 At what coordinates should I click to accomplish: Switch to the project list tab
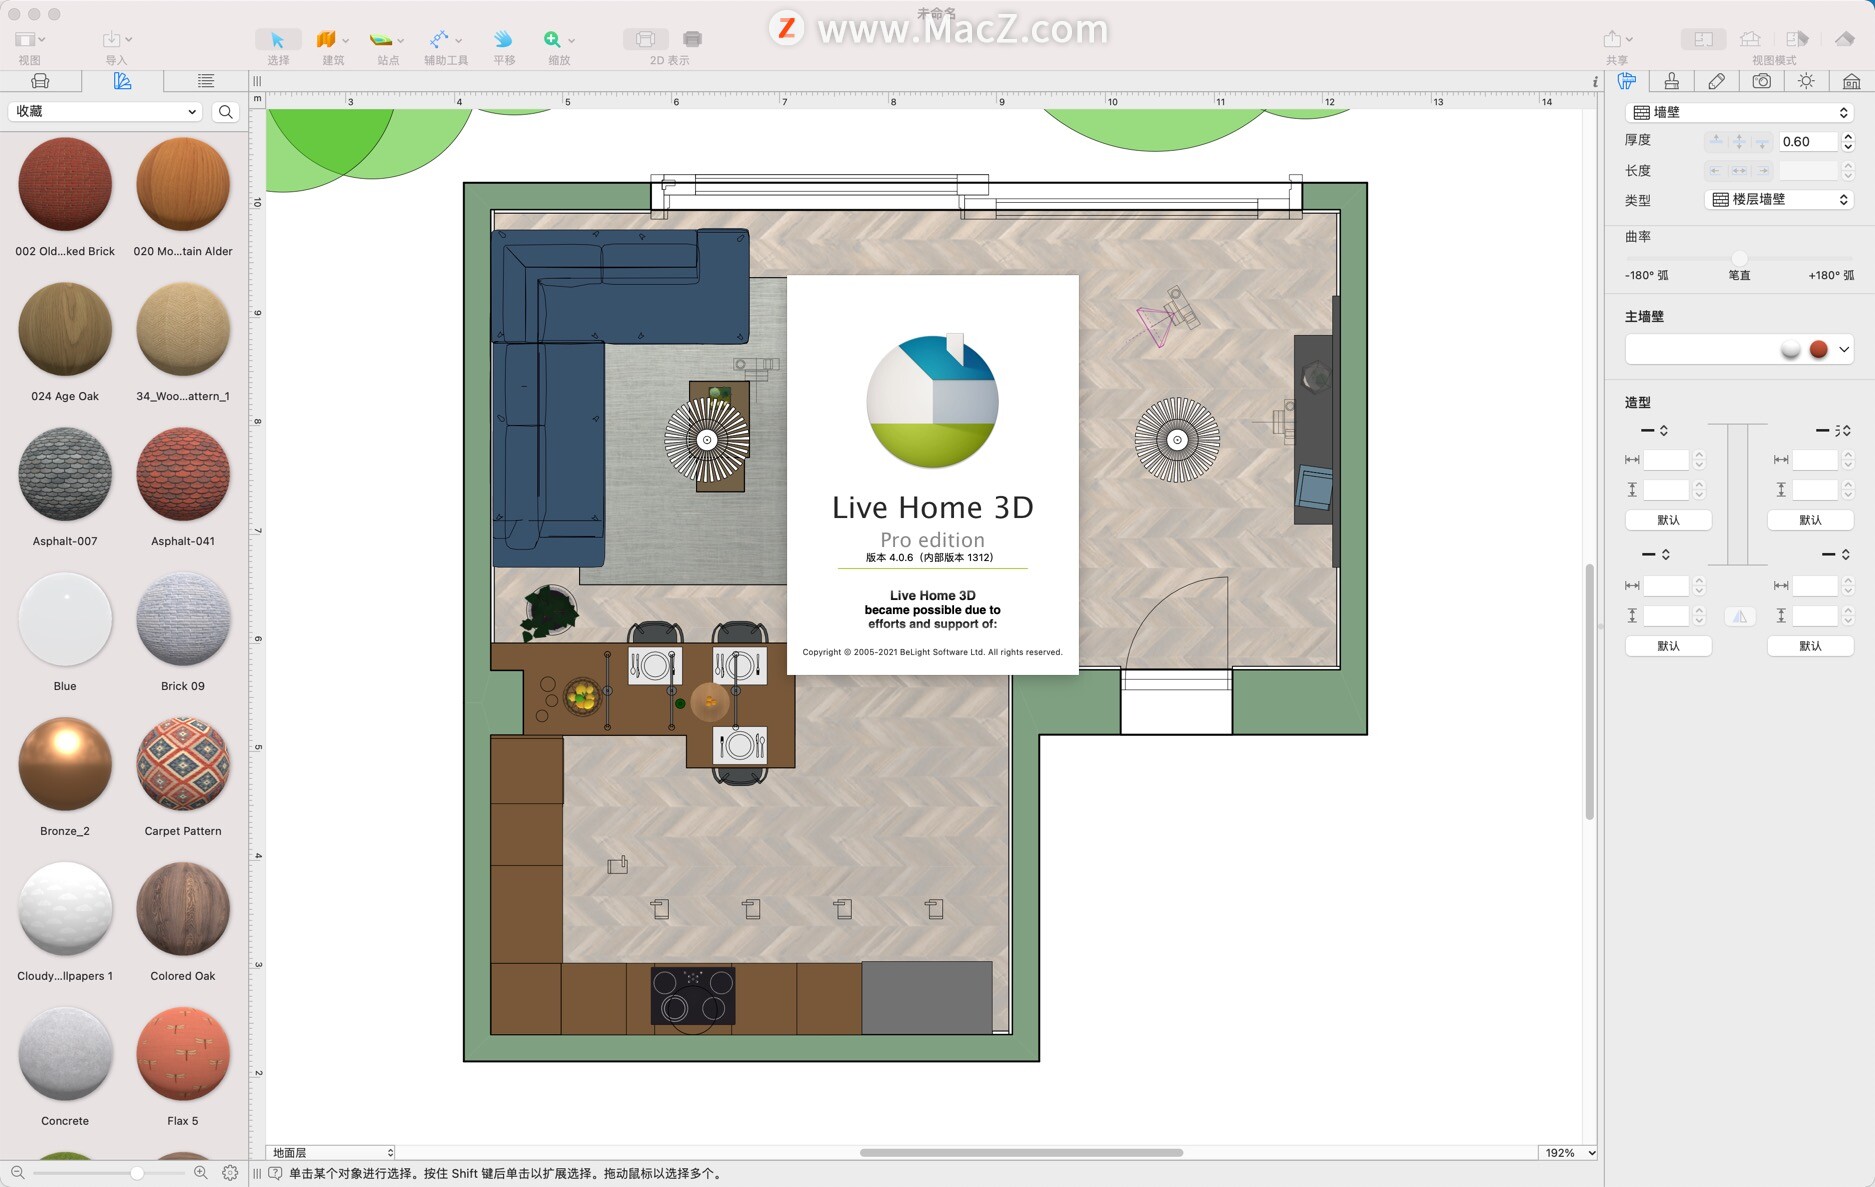click(205, 81)
